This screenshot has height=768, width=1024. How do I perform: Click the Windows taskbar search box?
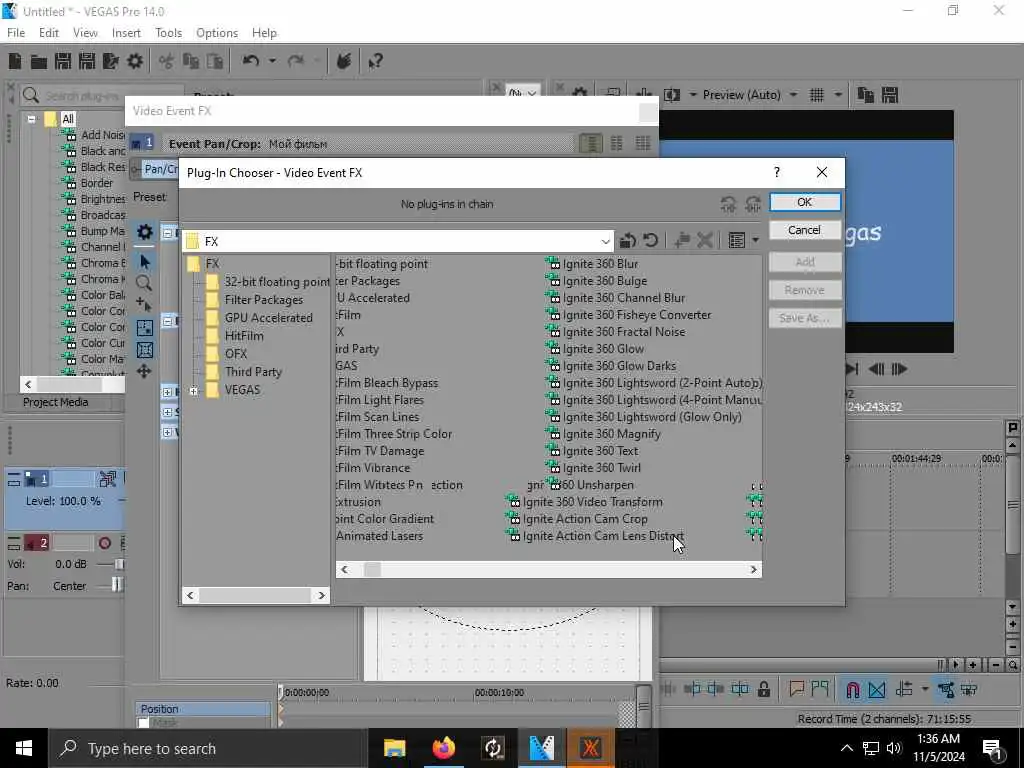(206, 748)
